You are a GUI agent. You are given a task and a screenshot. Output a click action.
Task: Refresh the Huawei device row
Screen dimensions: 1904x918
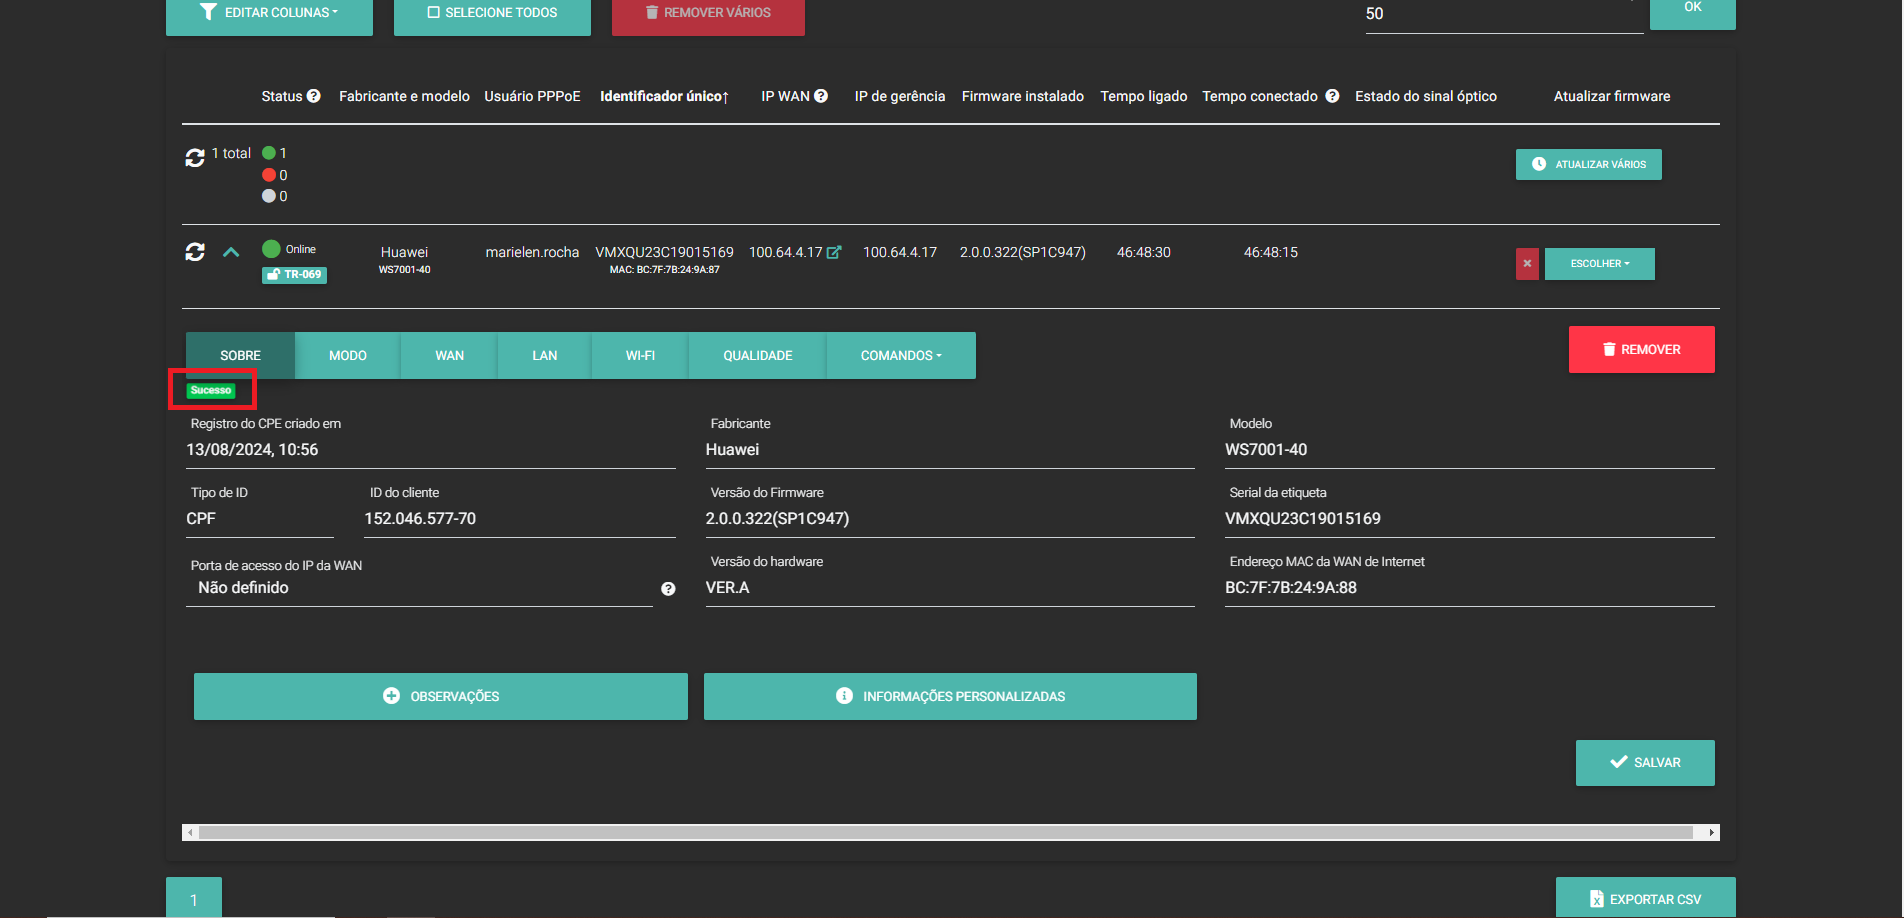[195, 252]
